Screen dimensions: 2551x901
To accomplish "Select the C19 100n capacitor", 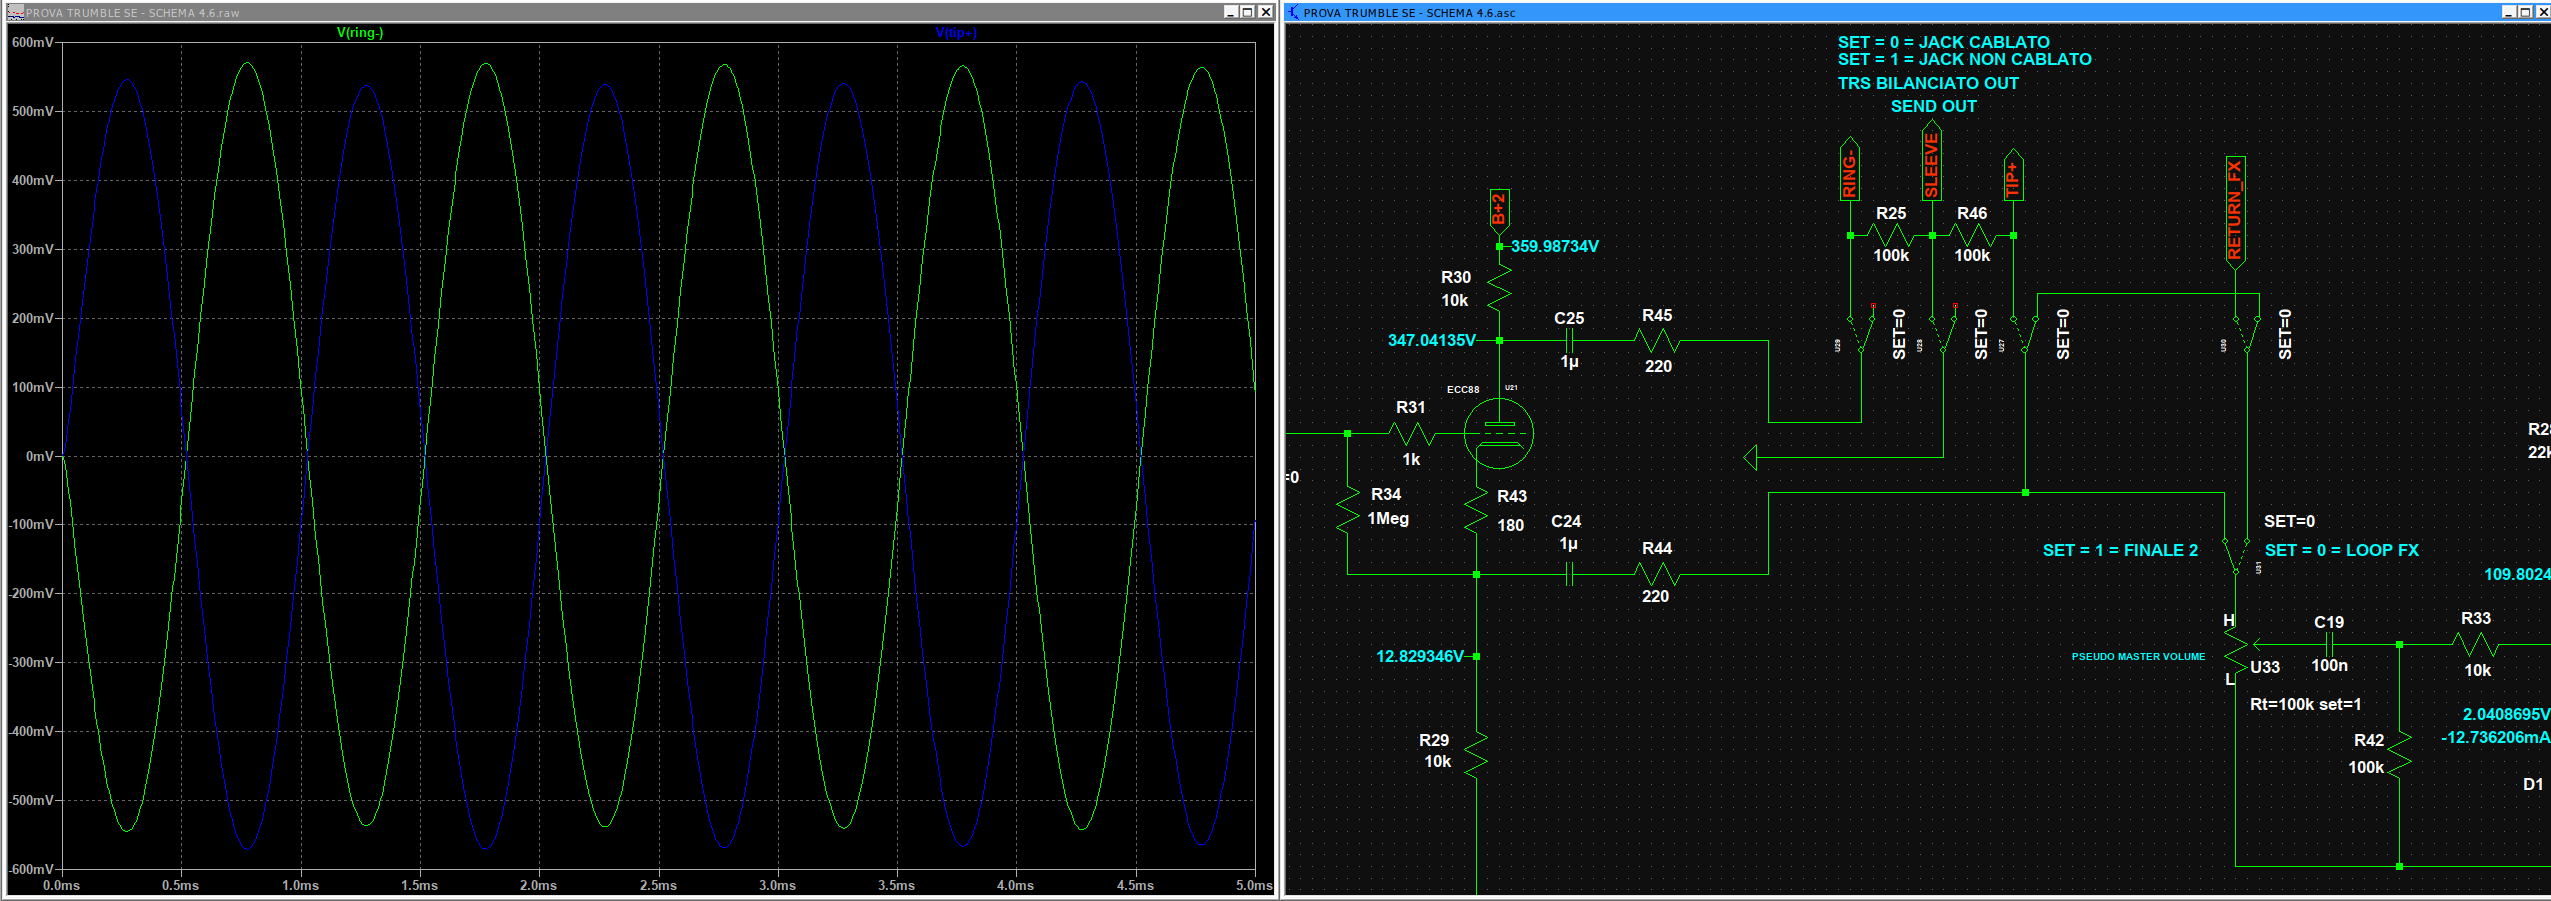I will pos(2328,645).
